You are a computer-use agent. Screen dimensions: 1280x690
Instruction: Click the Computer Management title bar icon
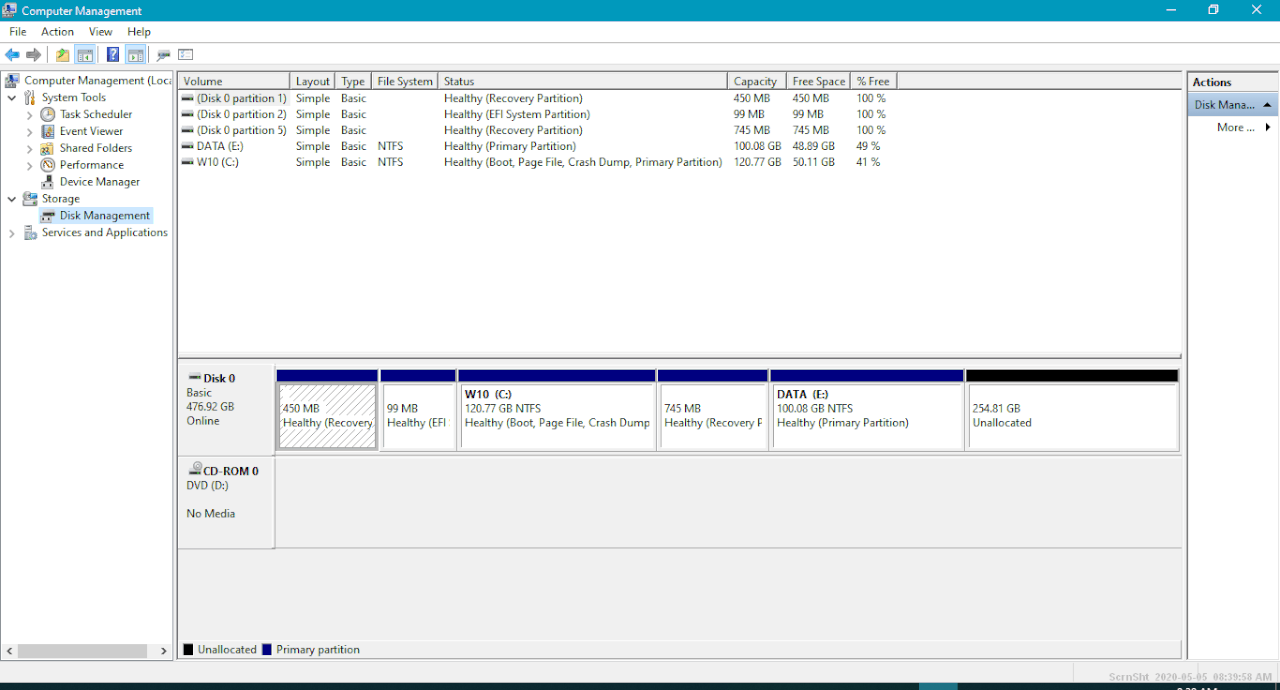point(11,10)
